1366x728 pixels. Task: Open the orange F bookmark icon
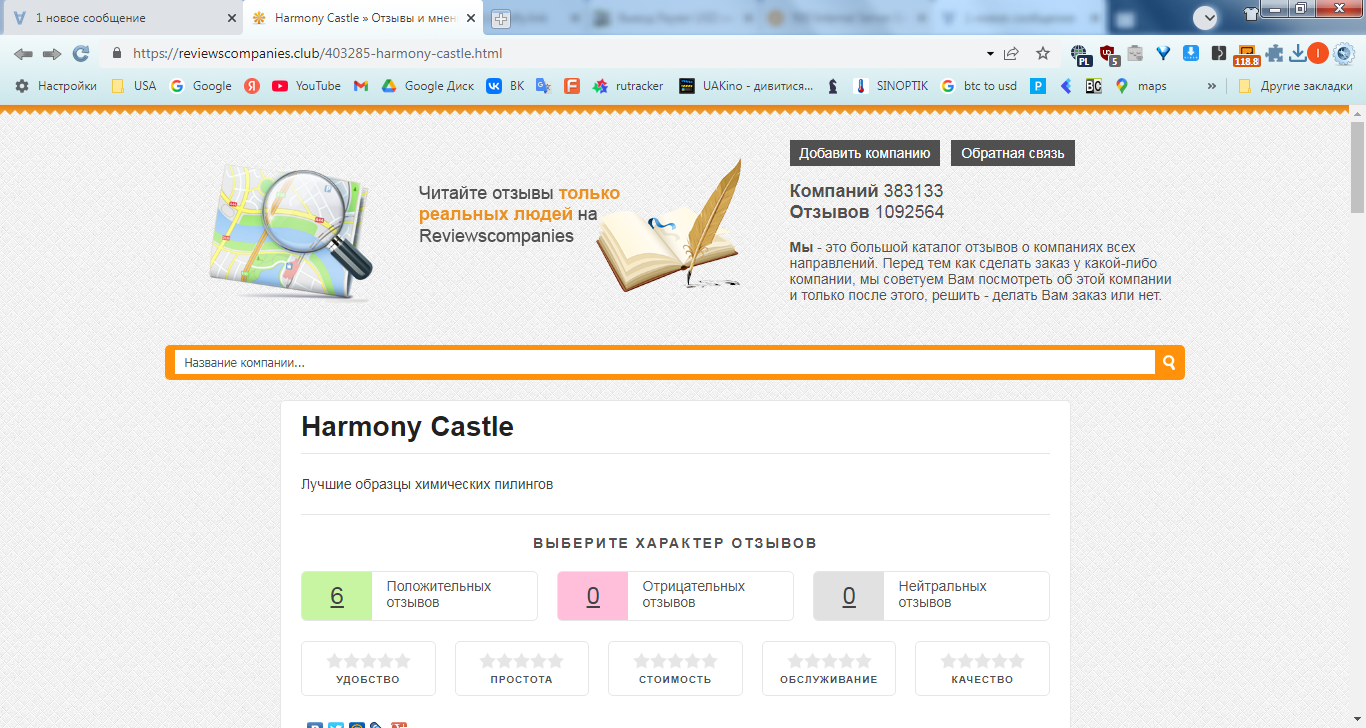click(x=572, y=86)
